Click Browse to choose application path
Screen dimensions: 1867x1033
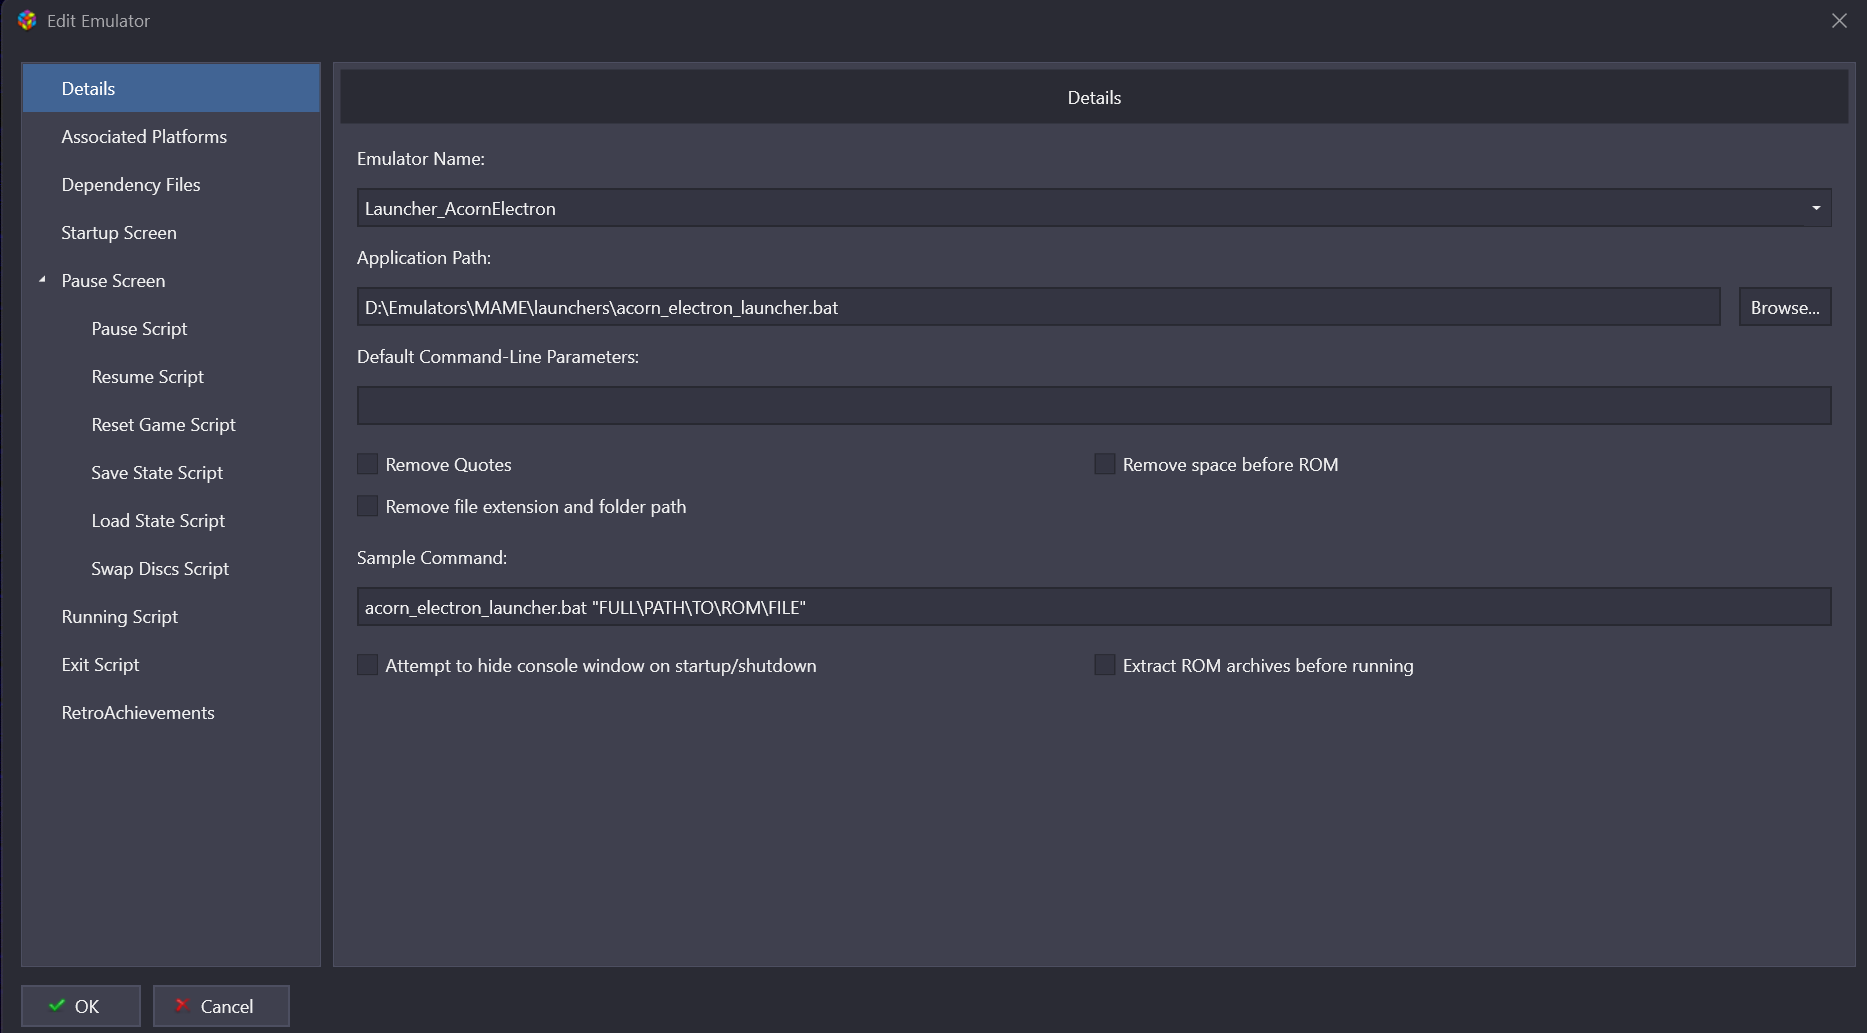1784,307
